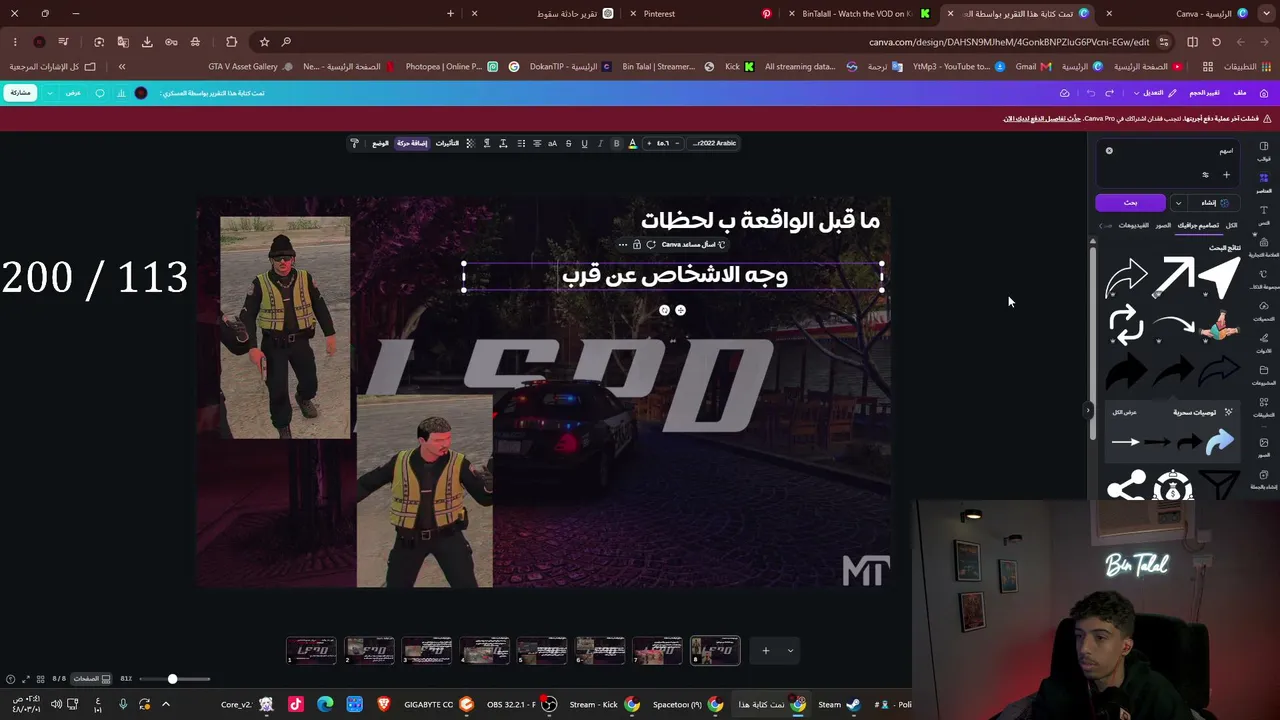The width and height of the screenshot is (1280, 720).
Task: Toggle bulleted list formatting
Action: pyautogui.click(x=520, y=143)
